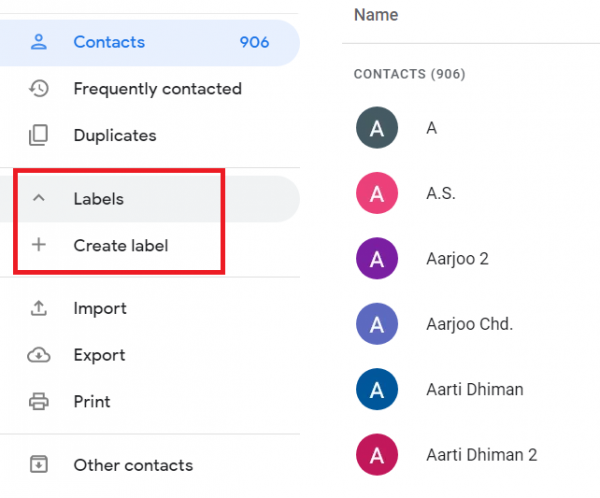Collapse the Labels section chevron
The width and height of the screenshot is (600, 498).
tap(39, 198)
